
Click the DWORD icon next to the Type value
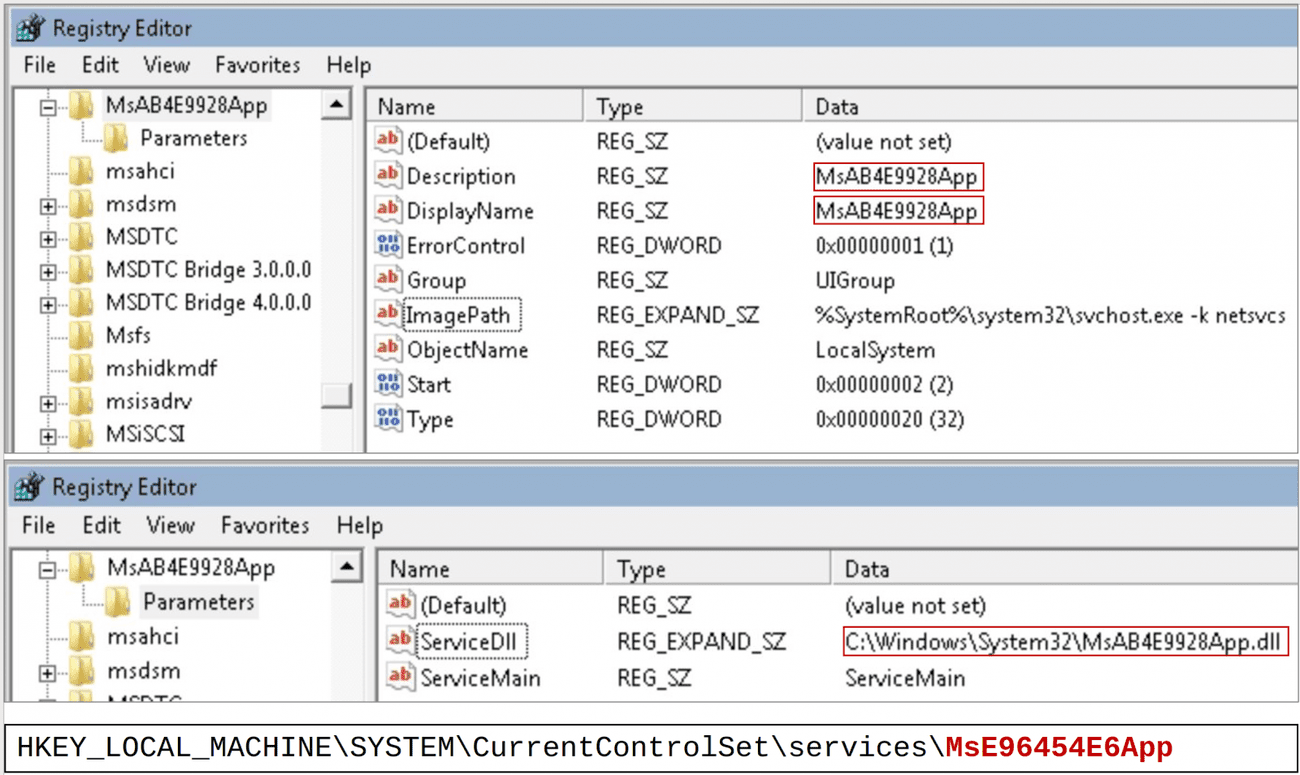tap(388, 419)
